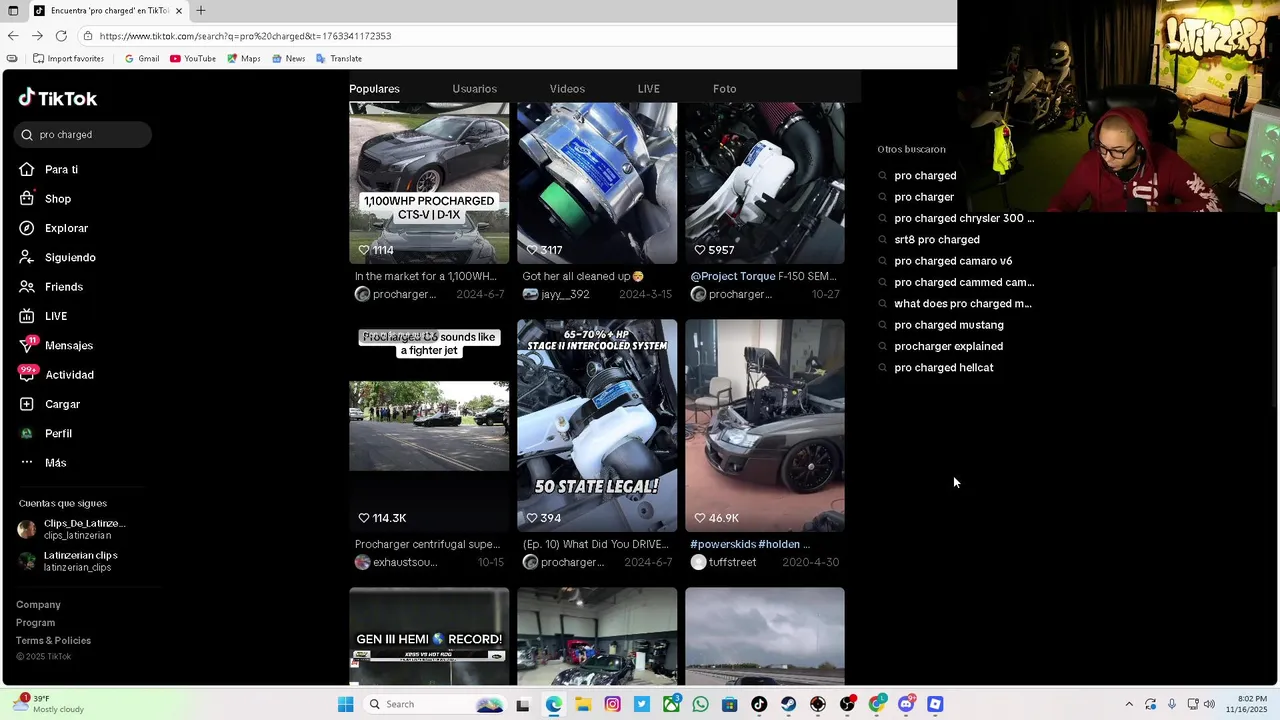Select the Populares tab
The height and width of the screenshot is (720, 1280).
pos(374,89)
